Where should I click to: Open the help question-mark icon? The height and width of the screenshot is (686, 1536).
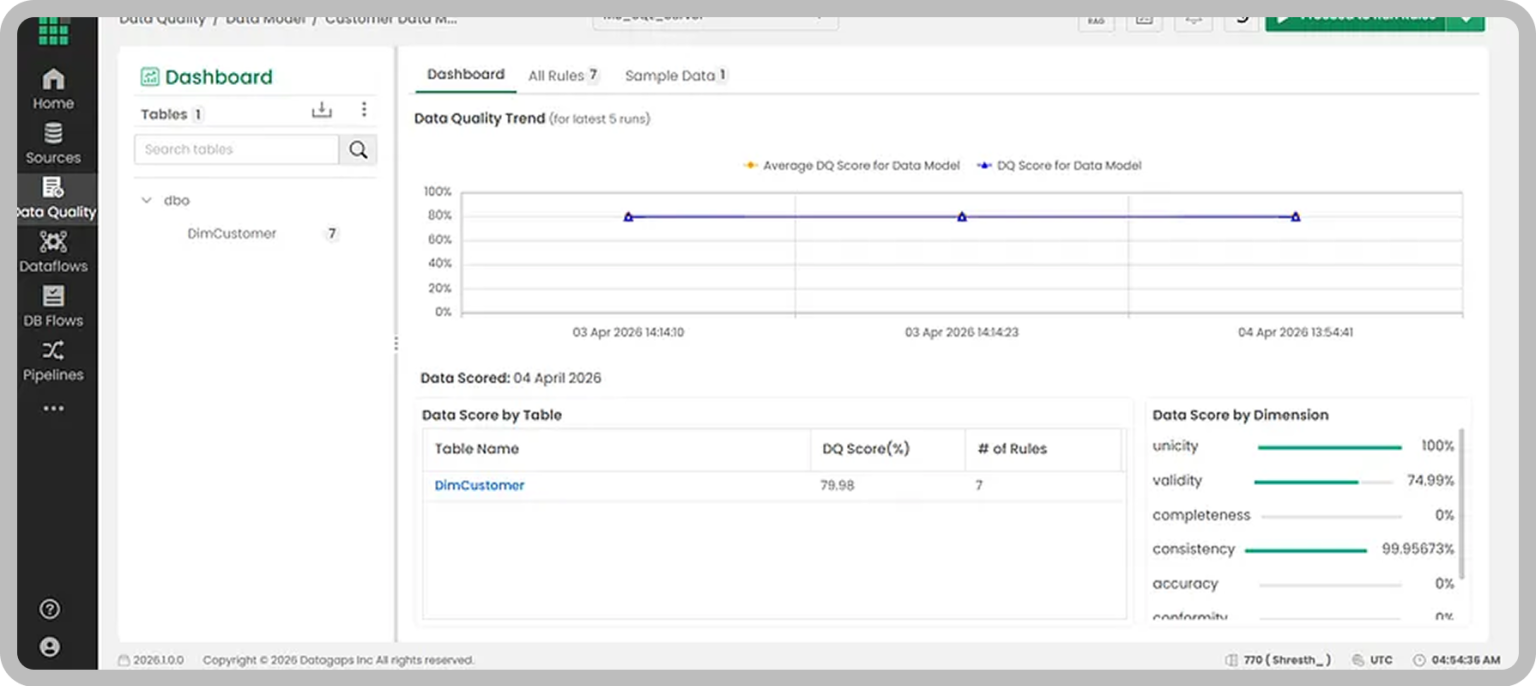(x=49, y=609)
